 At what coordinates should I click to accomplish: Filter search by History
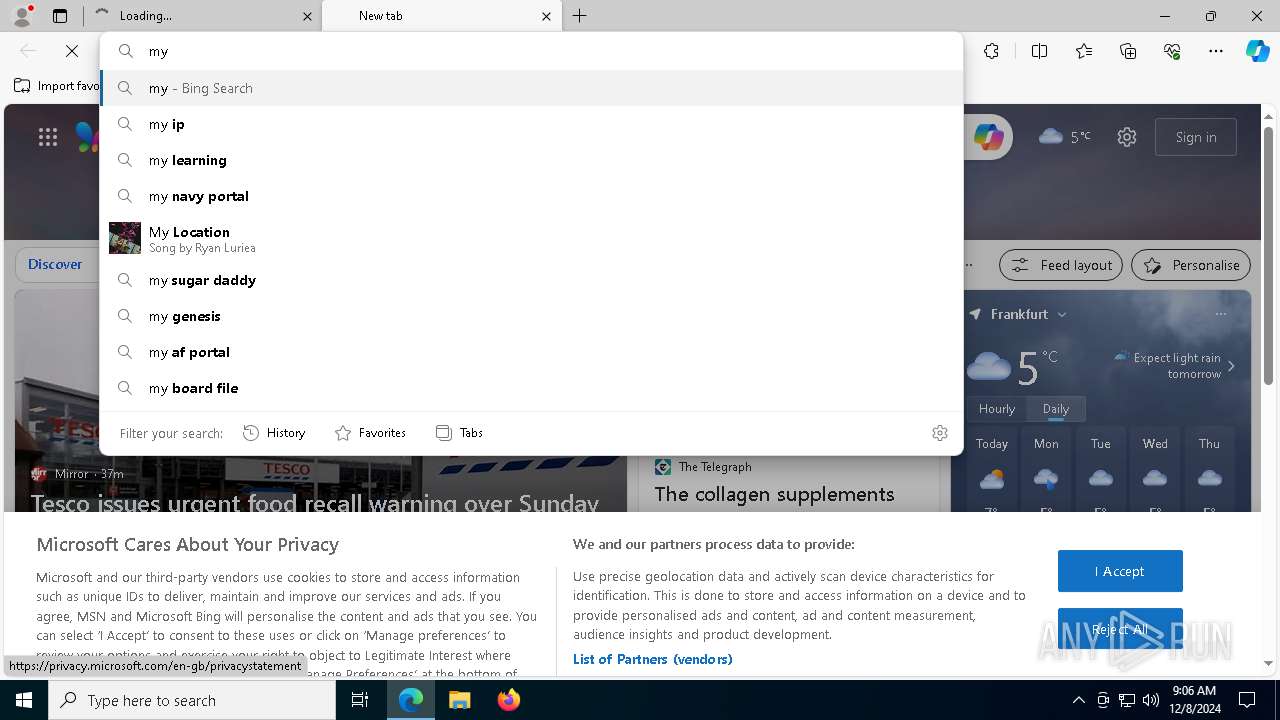[274, 433]
